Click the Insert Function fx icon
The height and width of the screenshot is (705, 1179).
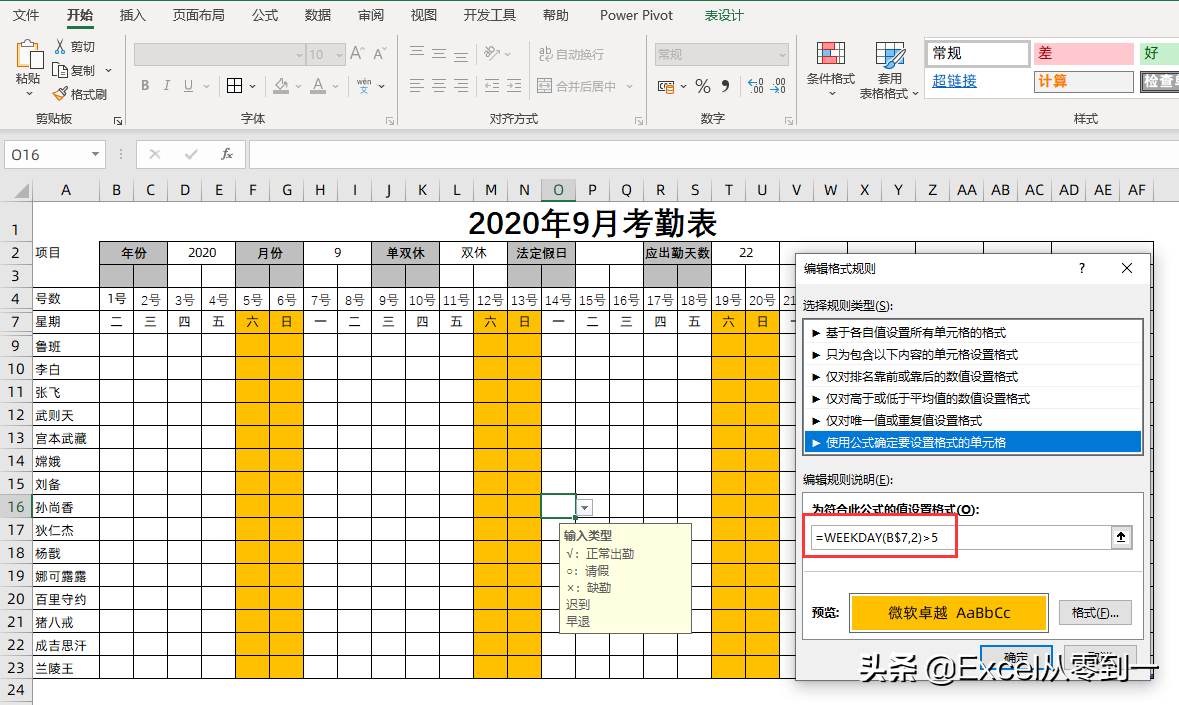coord(226,154)
